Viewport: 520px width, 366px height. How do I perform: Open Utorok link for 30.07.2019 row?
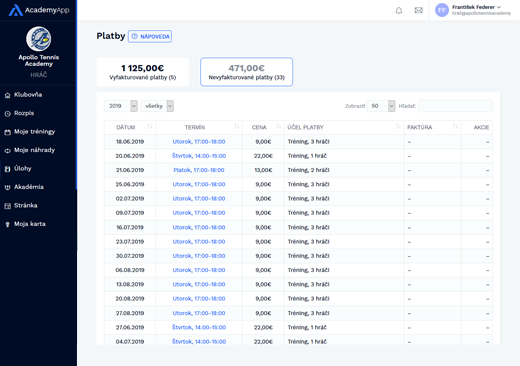[x=199, y=256]
